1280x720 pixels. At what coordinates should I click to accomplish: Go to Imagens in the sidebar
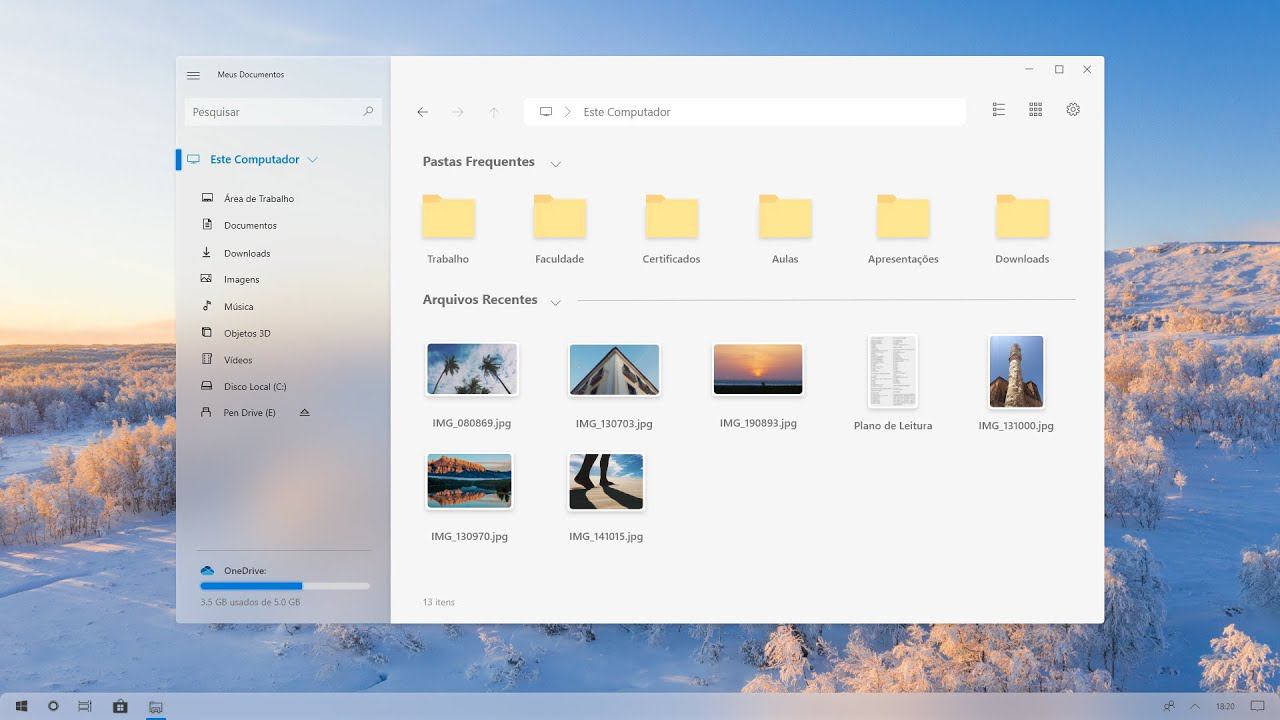coord(241,280)
